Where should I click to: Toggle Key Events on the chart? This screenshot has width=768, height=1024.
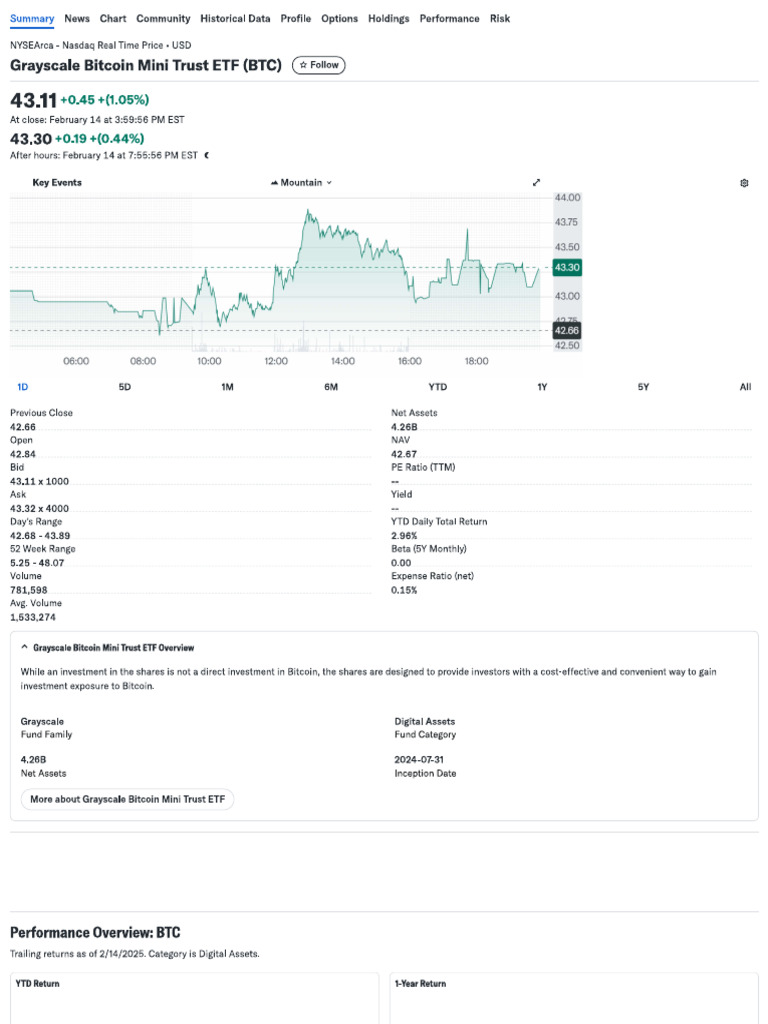pos(57,183)
